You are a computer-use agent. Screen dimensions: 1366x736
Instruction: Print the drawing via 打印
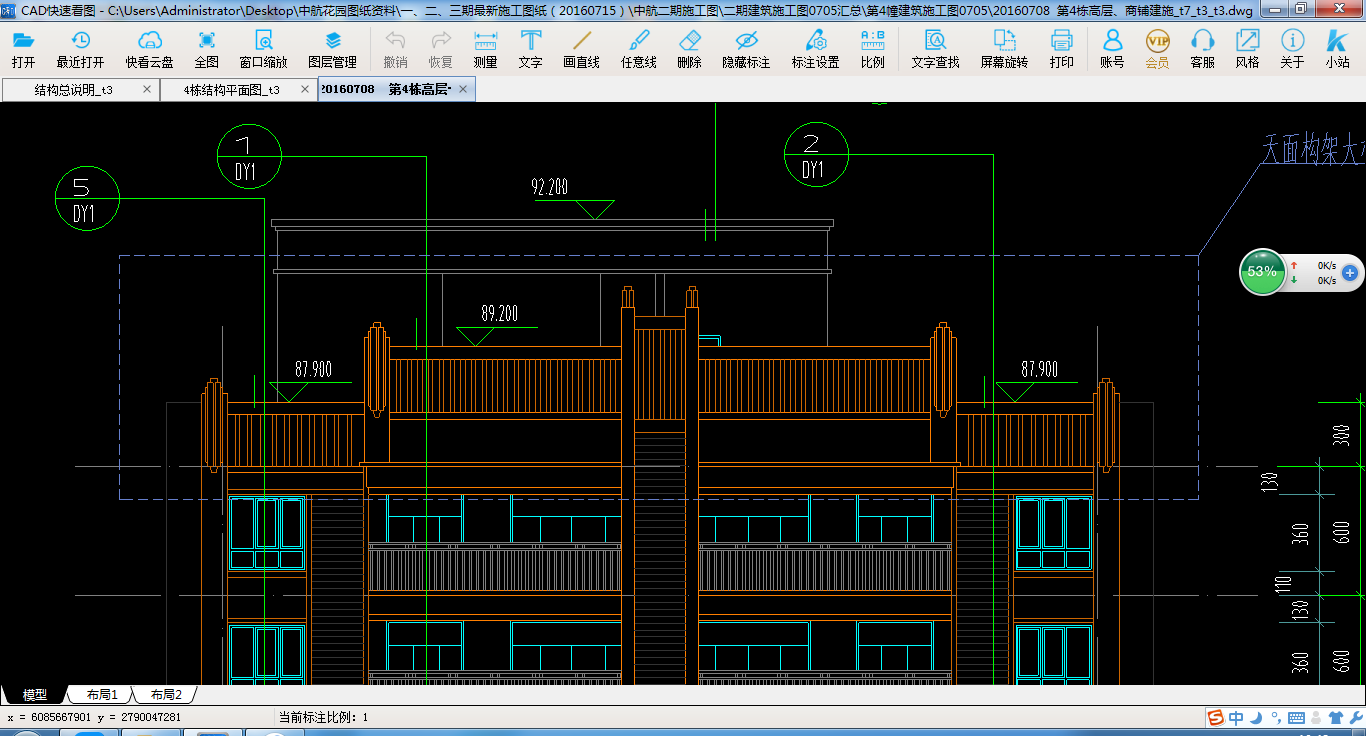[x=1062, y=48]
